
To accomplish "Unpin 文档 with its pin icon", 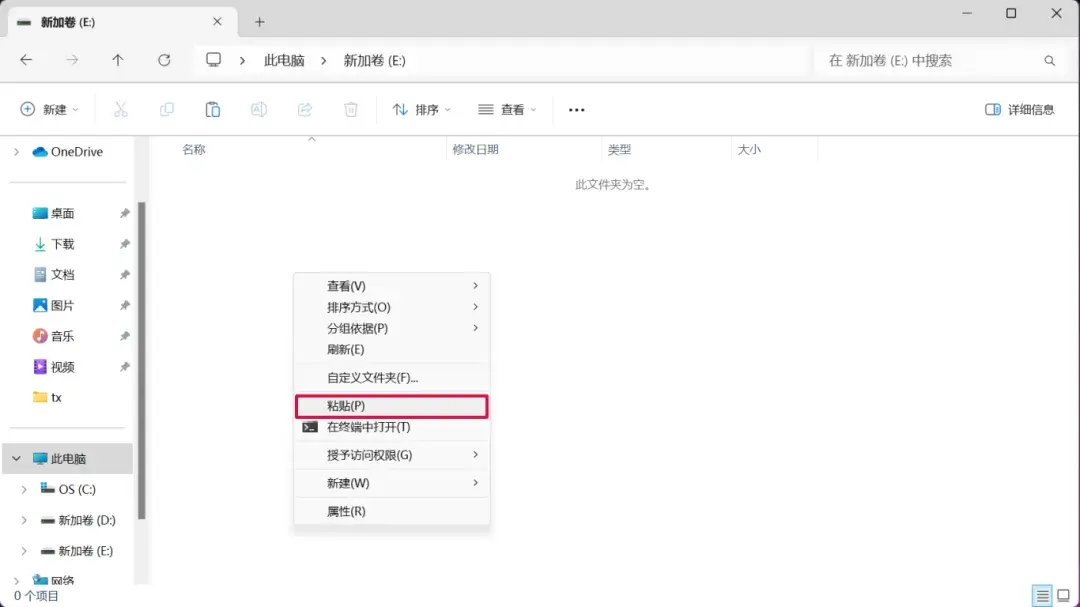I will click(x=125, y=274).
